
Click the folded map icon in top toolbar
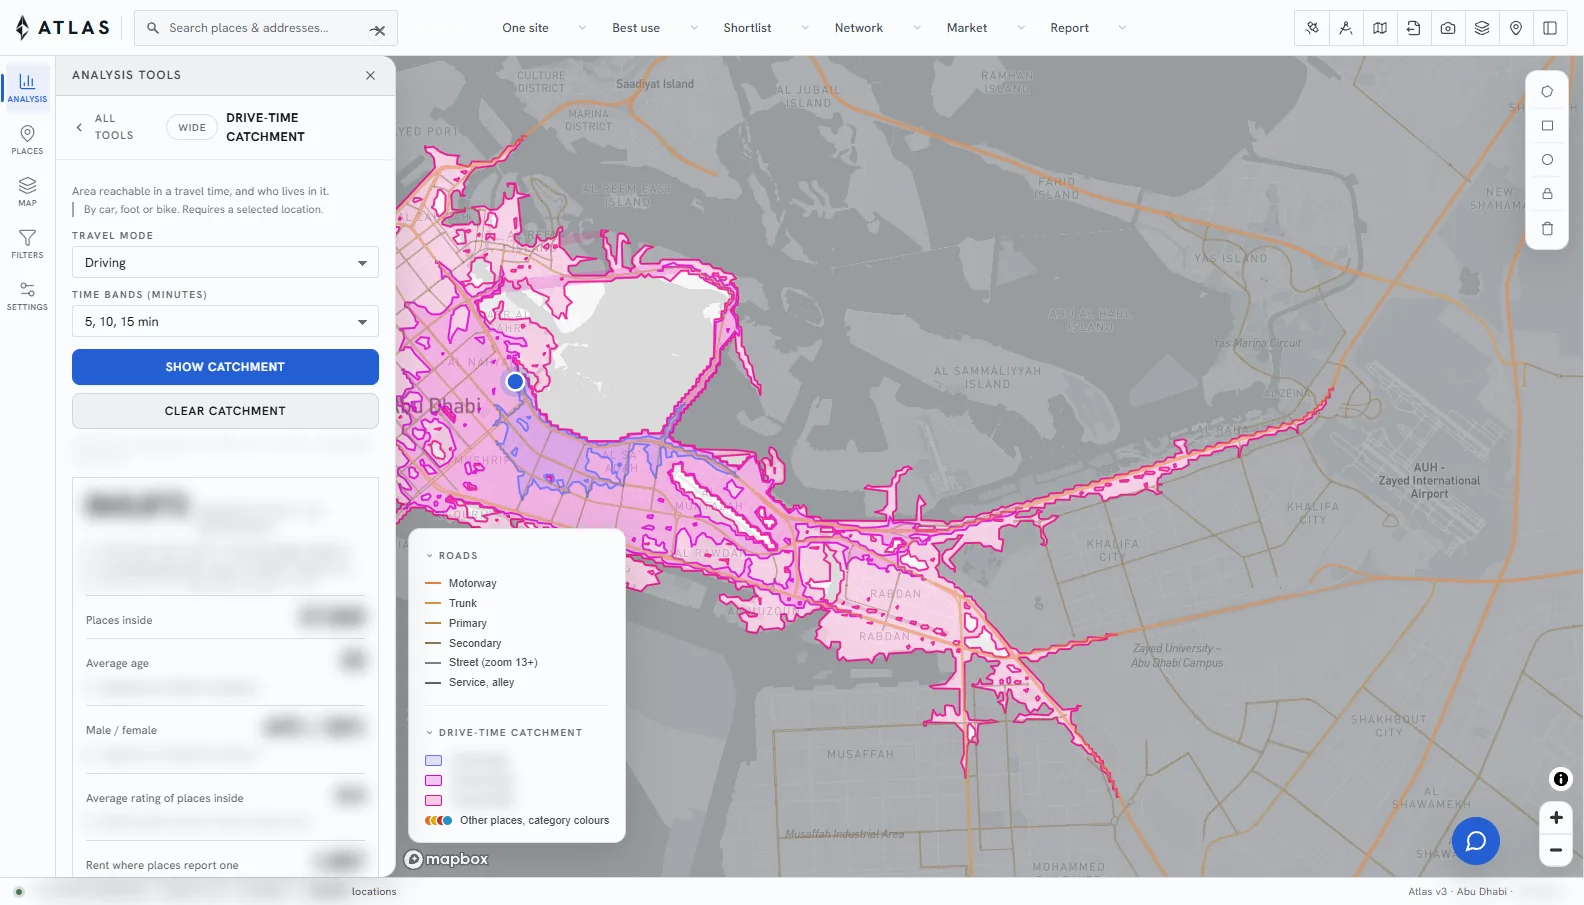click(x=1380, y=28)
